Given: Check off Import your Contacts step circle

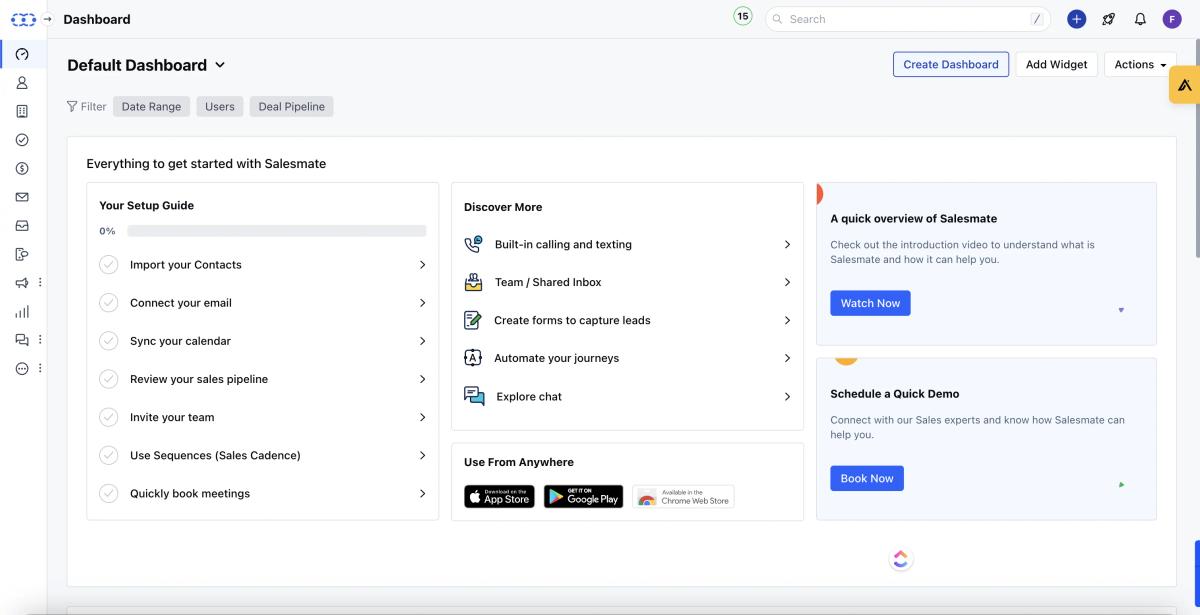Looking at the screenshot, I should click(109, 265).
